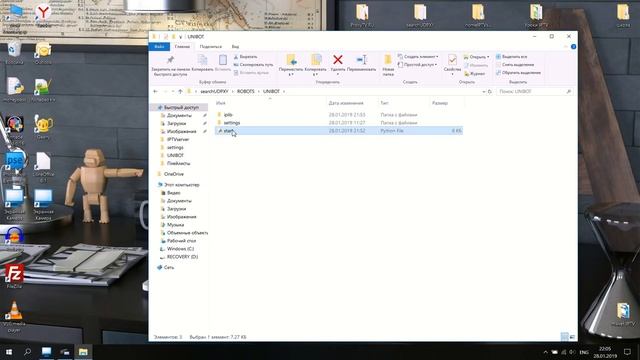640x360 pixels.
Task: Select Рабочий стол in navigation pane
Action: coord(181,241)
